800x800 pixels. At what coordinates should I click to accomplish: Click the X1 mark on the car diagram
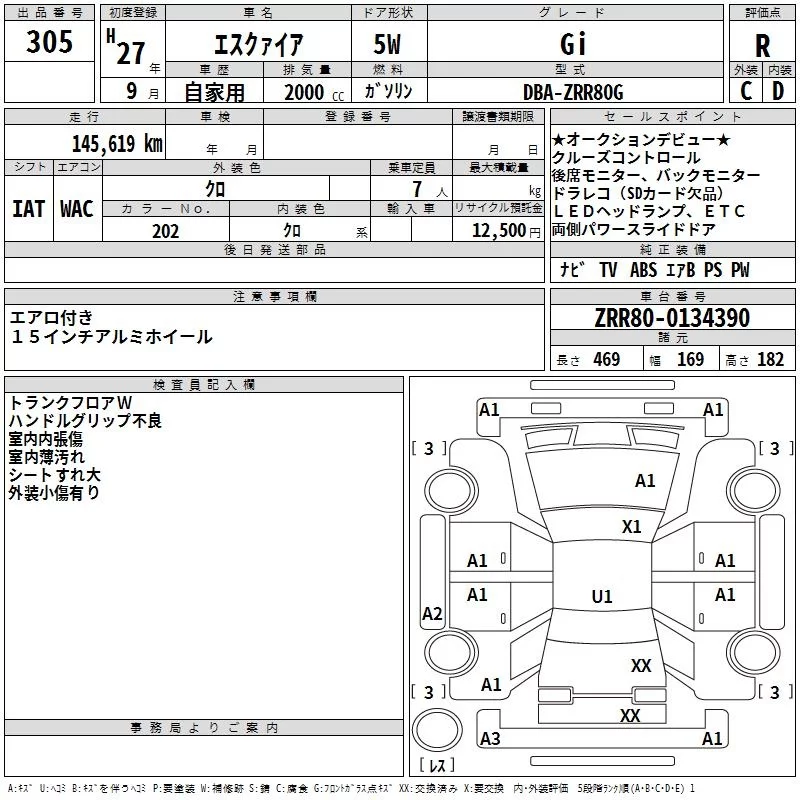(x=631, y=527)
